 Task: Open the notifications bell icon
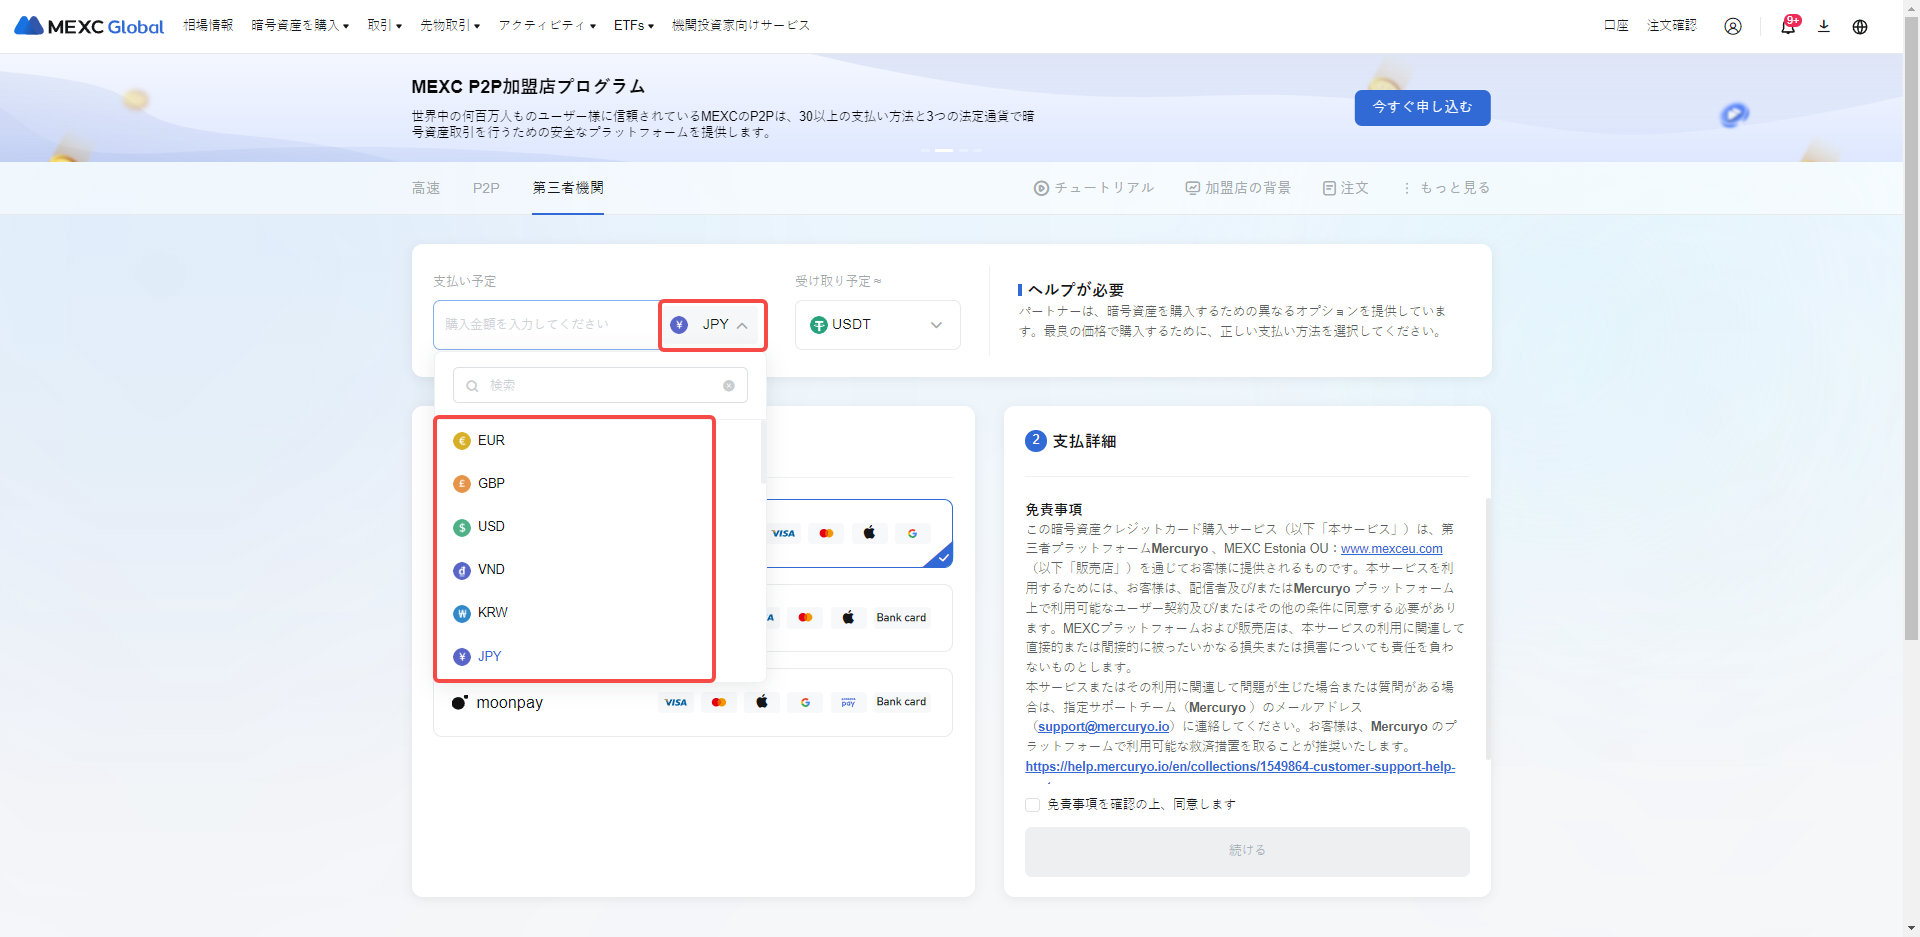click(1787, 26)
